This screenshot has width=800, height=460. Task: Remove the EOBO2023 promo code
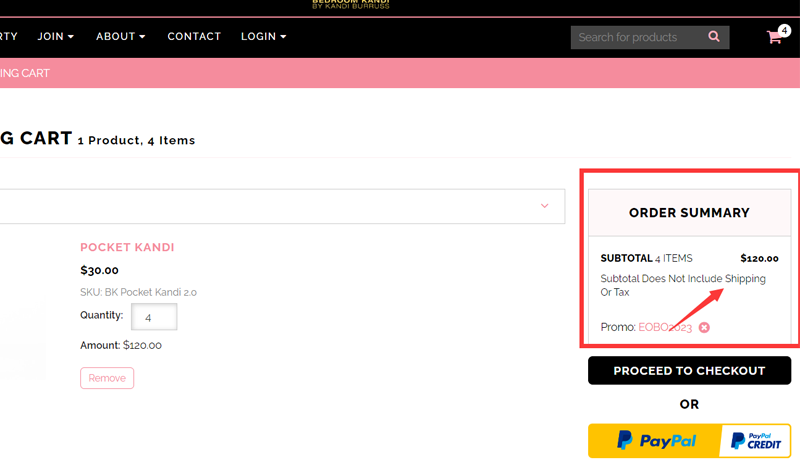(704, 327)
